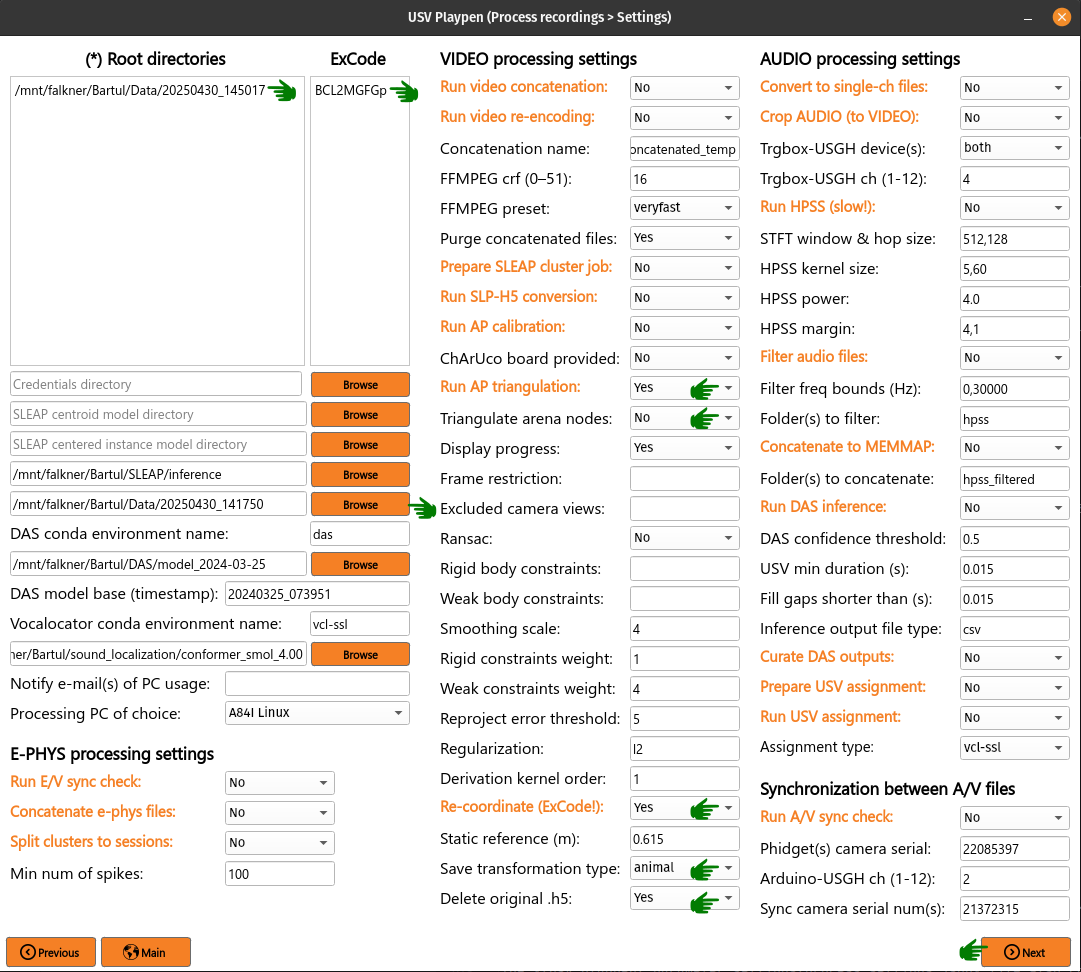Open Run HPSS (slow!) dropdown
The width and height of the screenshot is (1081, 972).
coord(1014,207)
